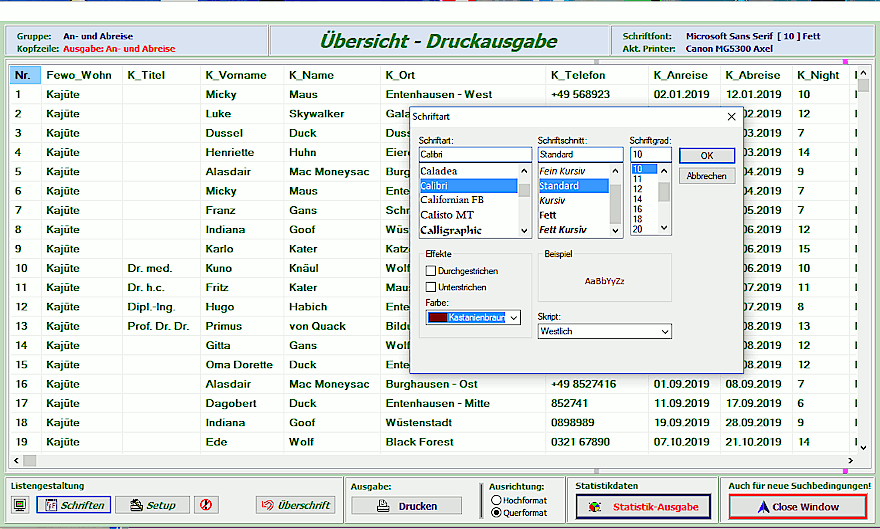Click the red circular icon beside Setup
Viewport: 880px width, 529px height.
(206, 505)
